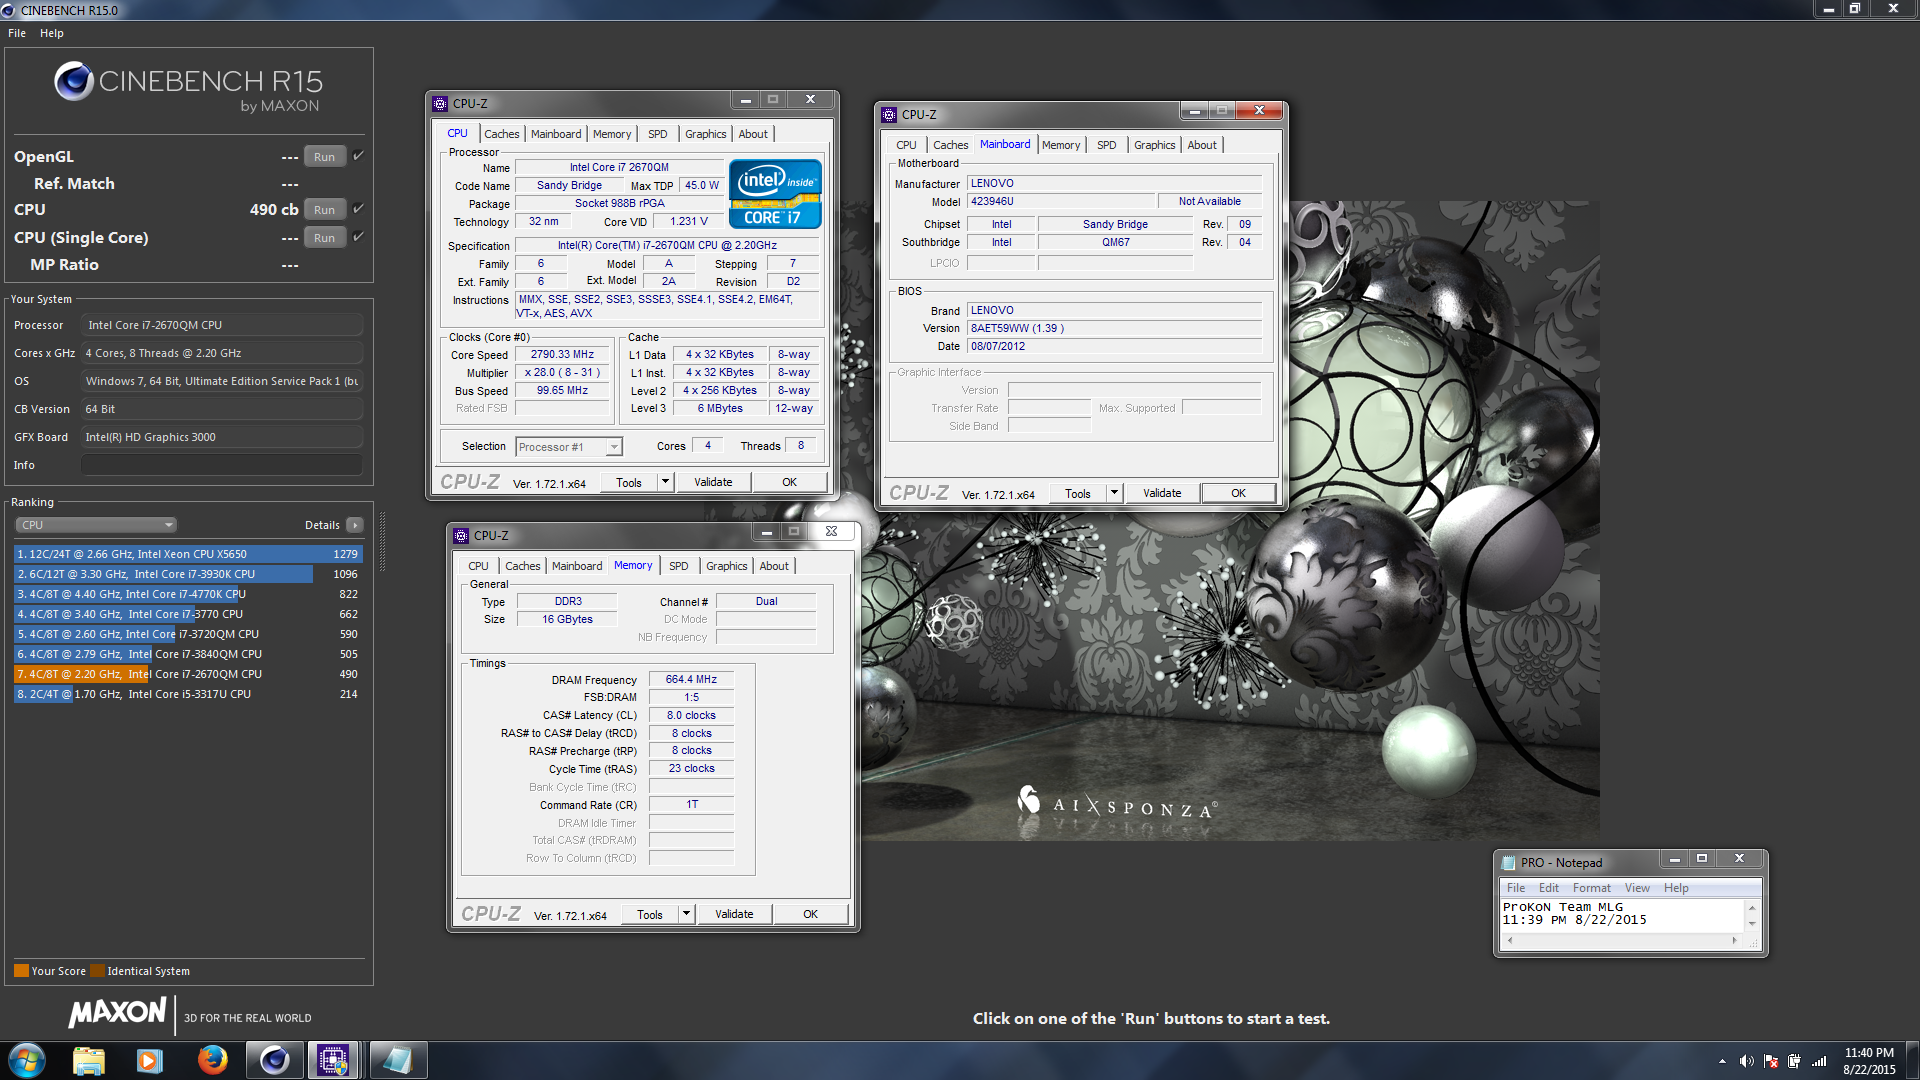
Task: Open Processor #1 selection dropdown
Action: coord(569,447)
